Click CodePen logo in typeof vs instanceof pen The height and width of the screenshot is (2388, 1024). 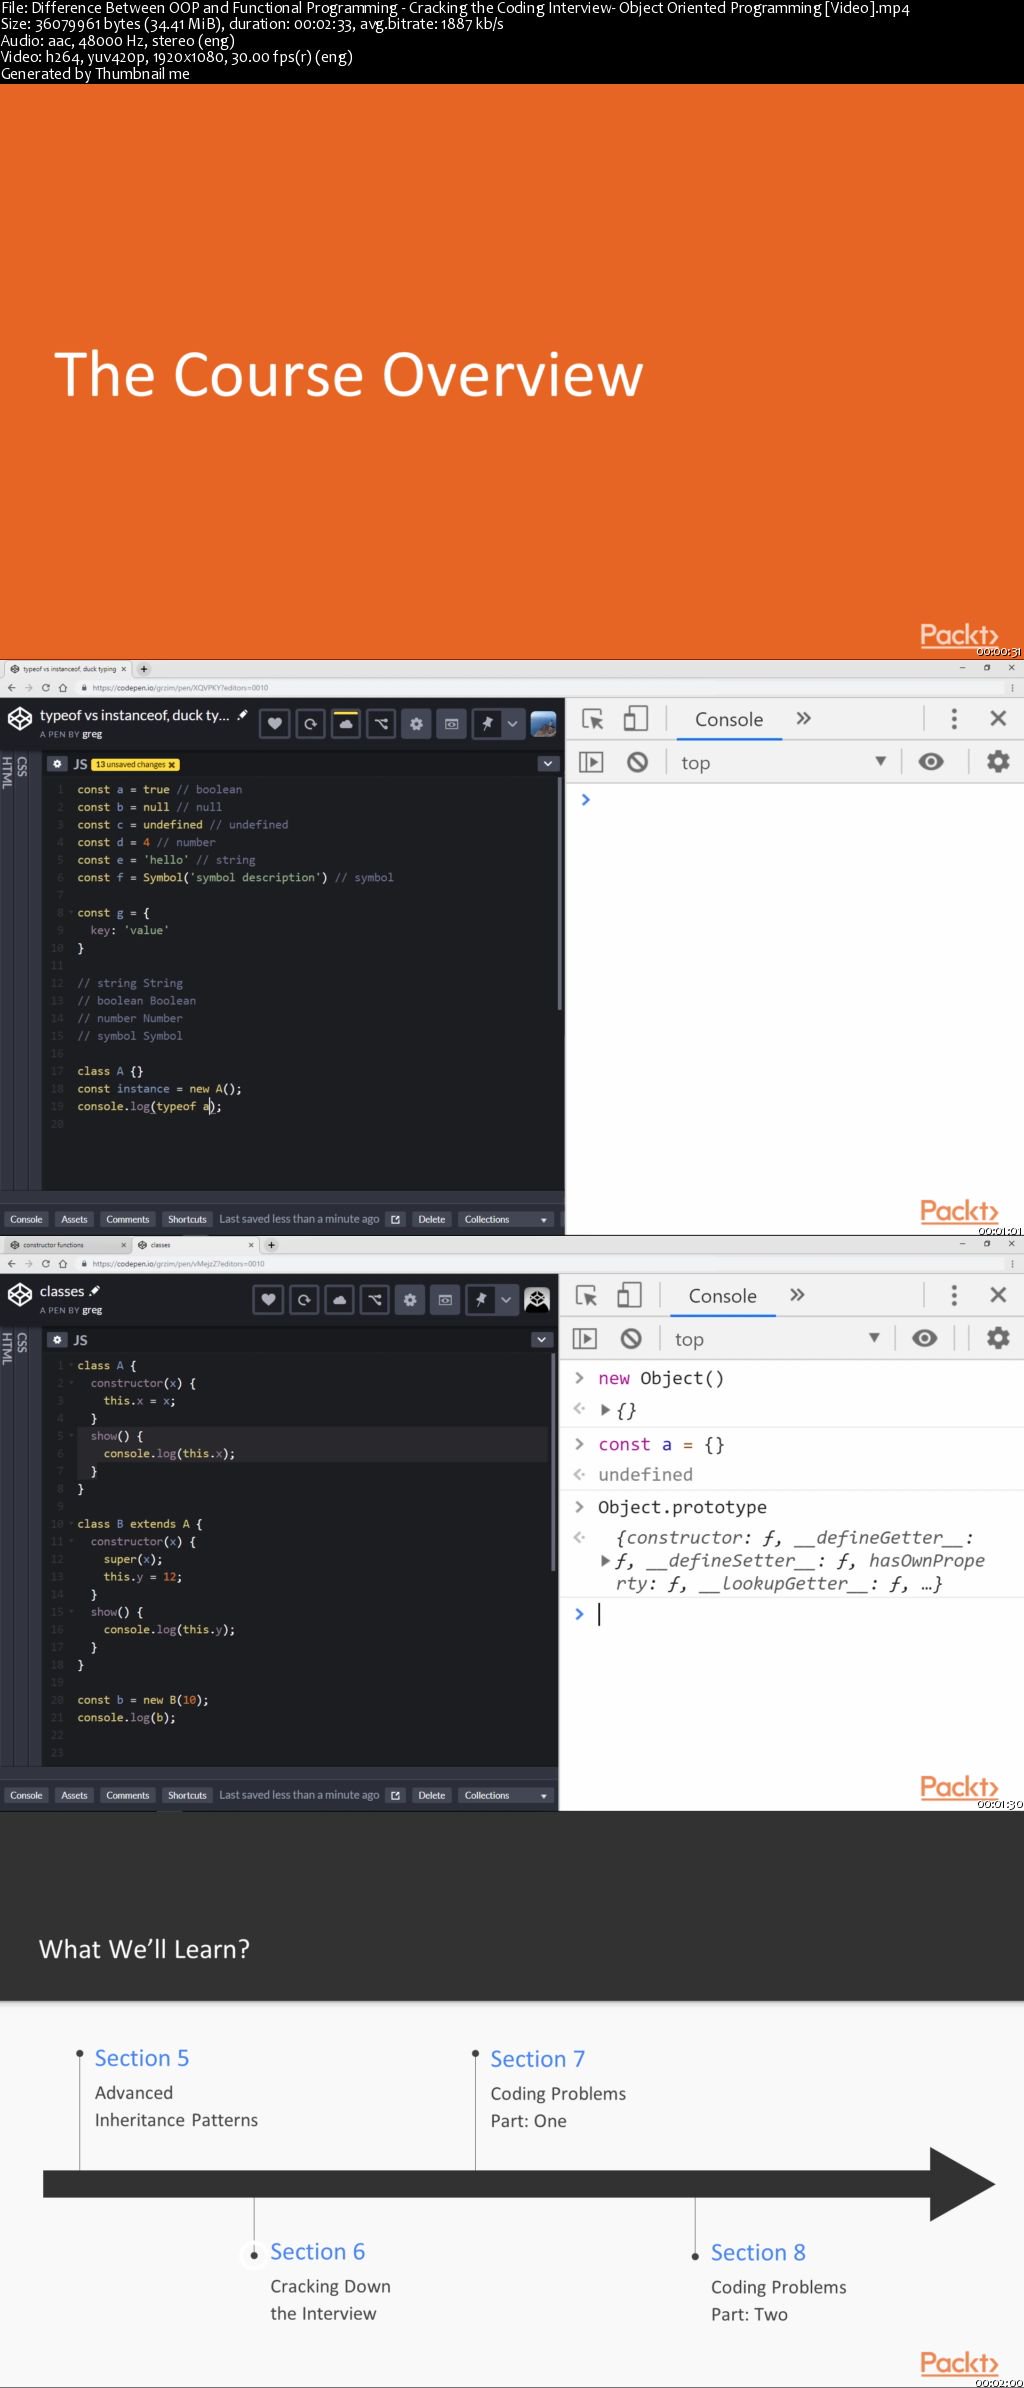(x=20, y=719)
